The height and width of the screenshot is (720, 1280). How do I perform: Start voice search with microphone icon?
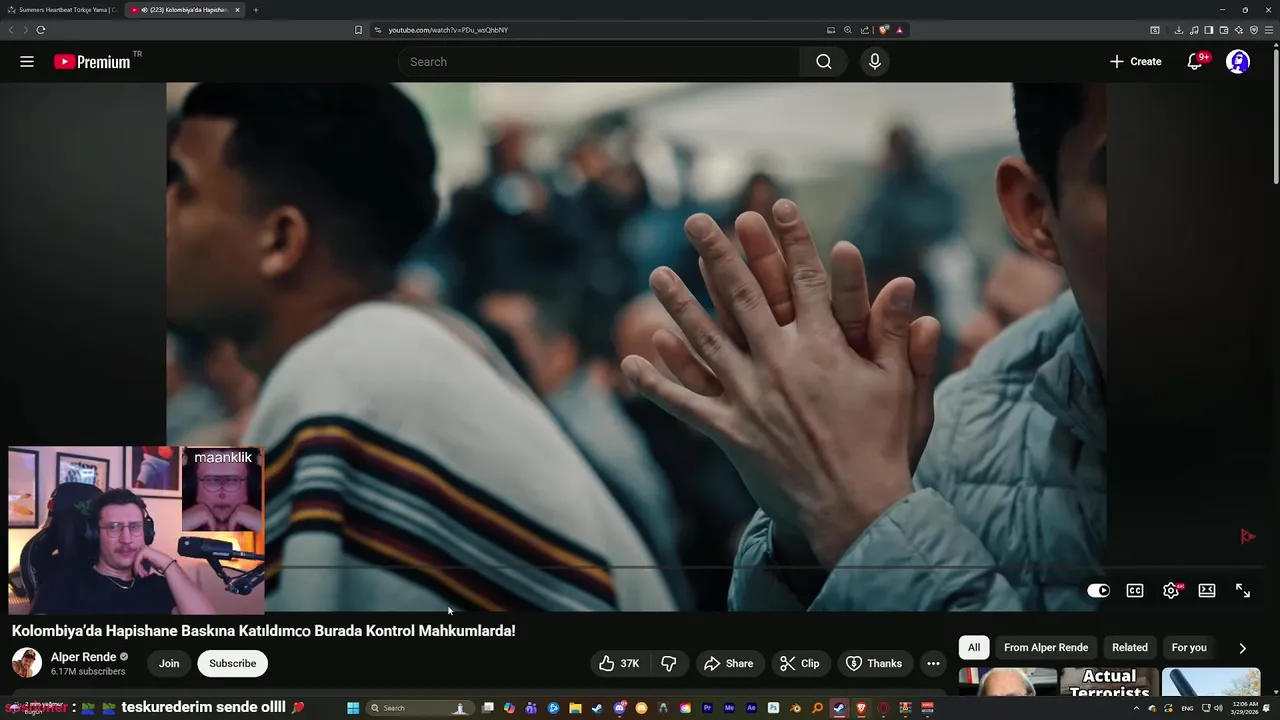point(875,62)
